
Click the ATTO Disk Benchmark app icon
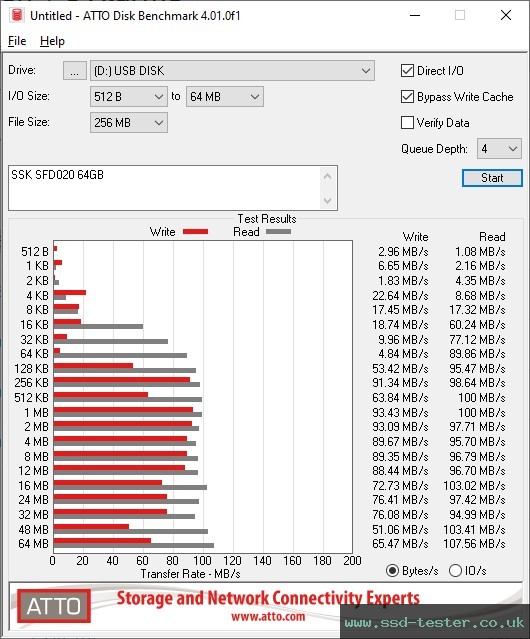click(x=17, y=15)
